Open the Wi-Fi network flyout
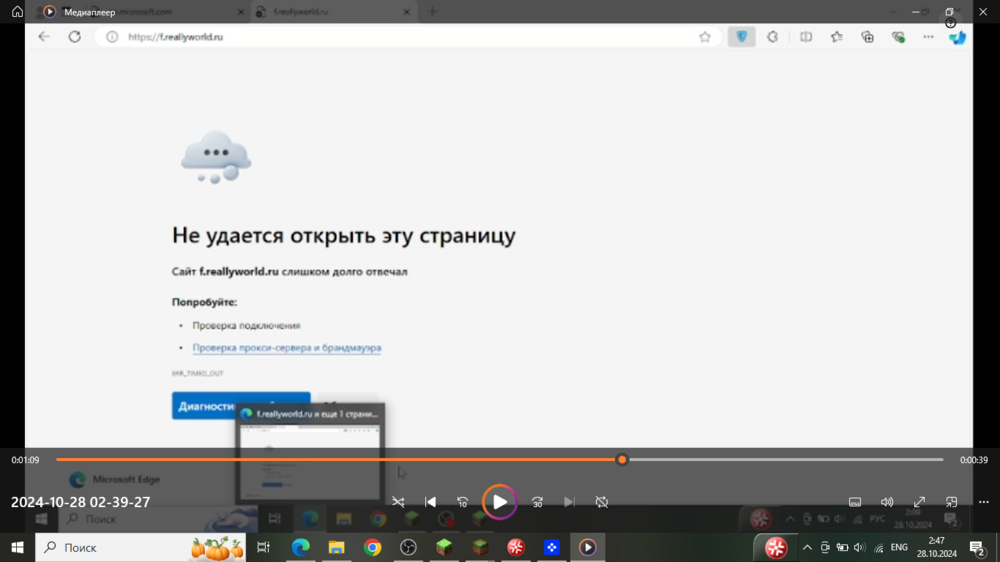Screen dimensions: 1000x562 (879, 547)
